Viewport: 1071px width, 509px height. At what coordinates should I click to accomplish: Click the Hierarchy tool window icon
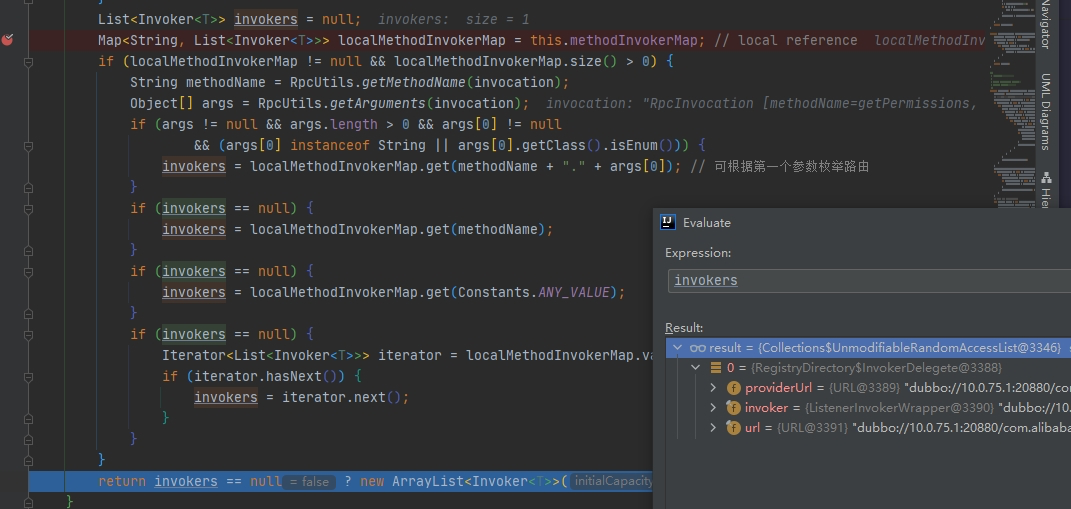coord(1046,179)
